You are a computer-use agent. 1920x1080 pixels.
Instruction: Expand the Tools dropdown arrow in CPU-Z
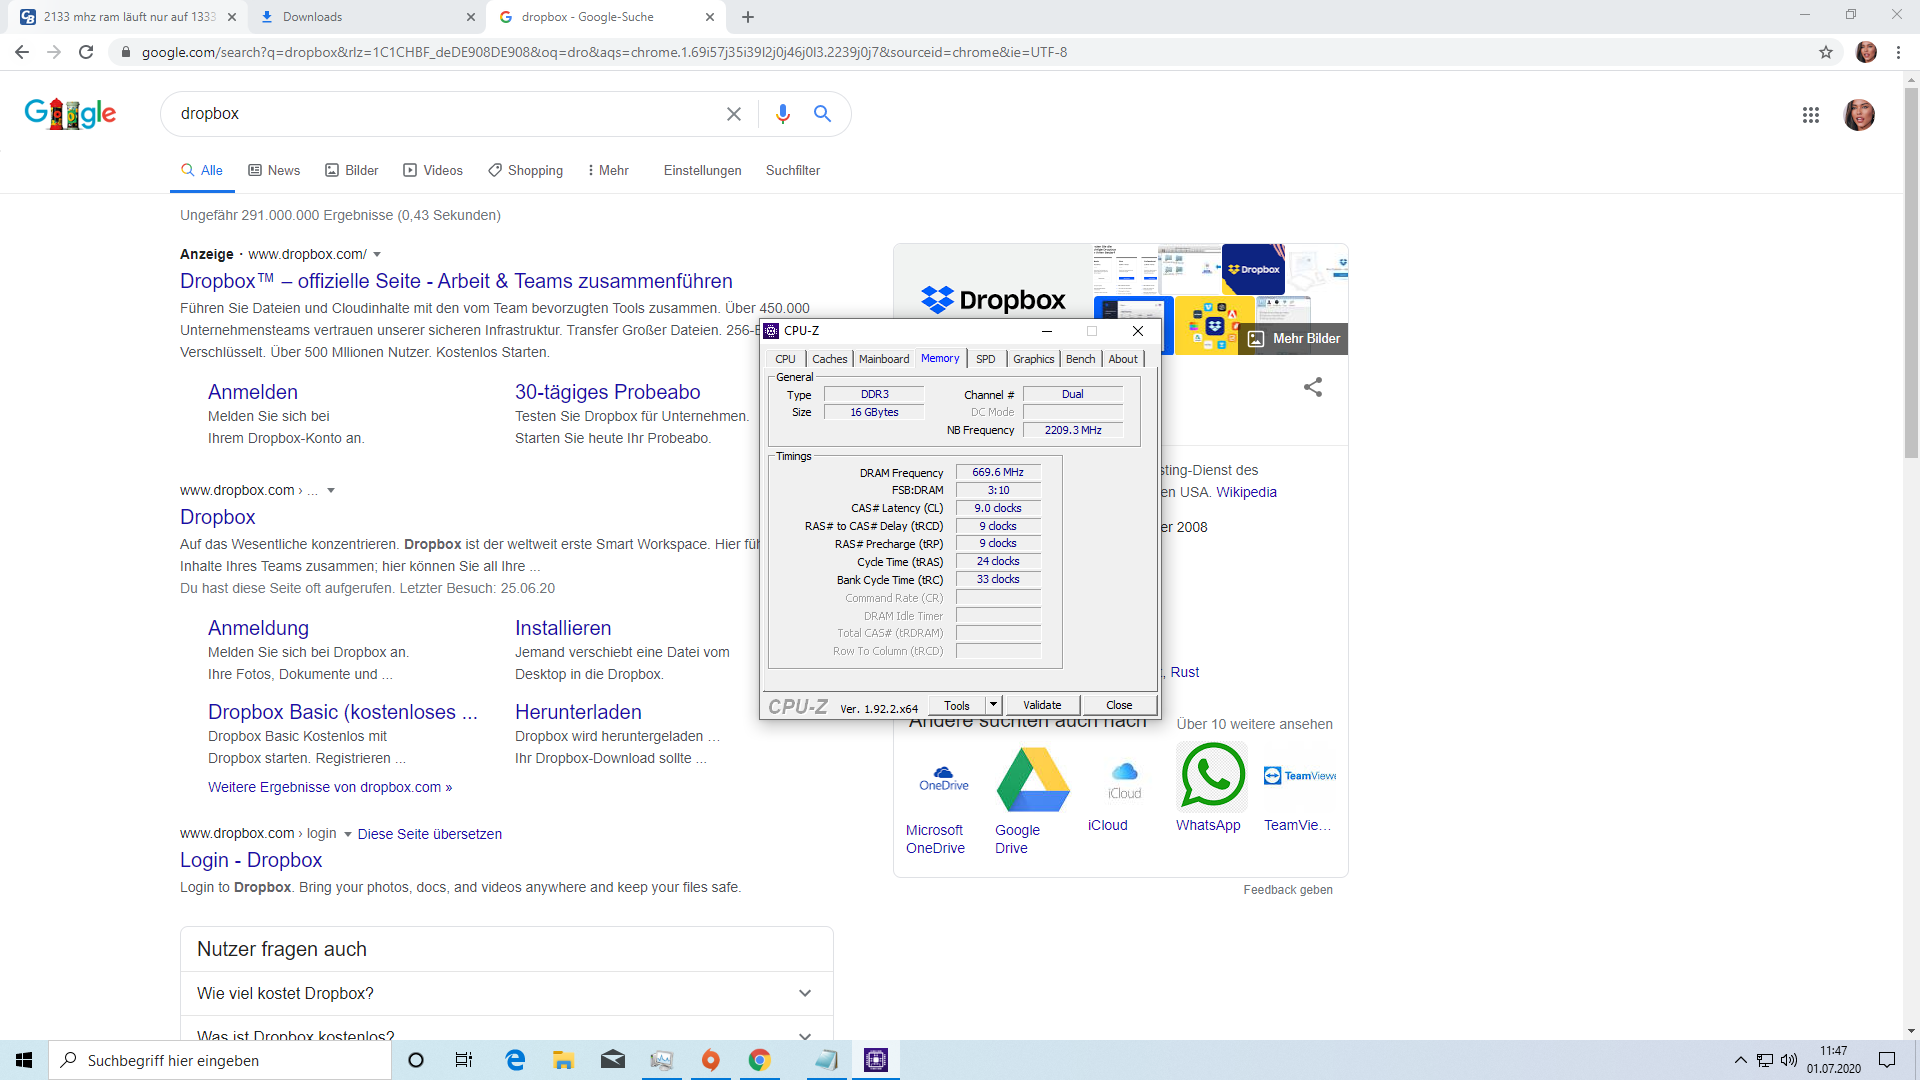[993, 705]
